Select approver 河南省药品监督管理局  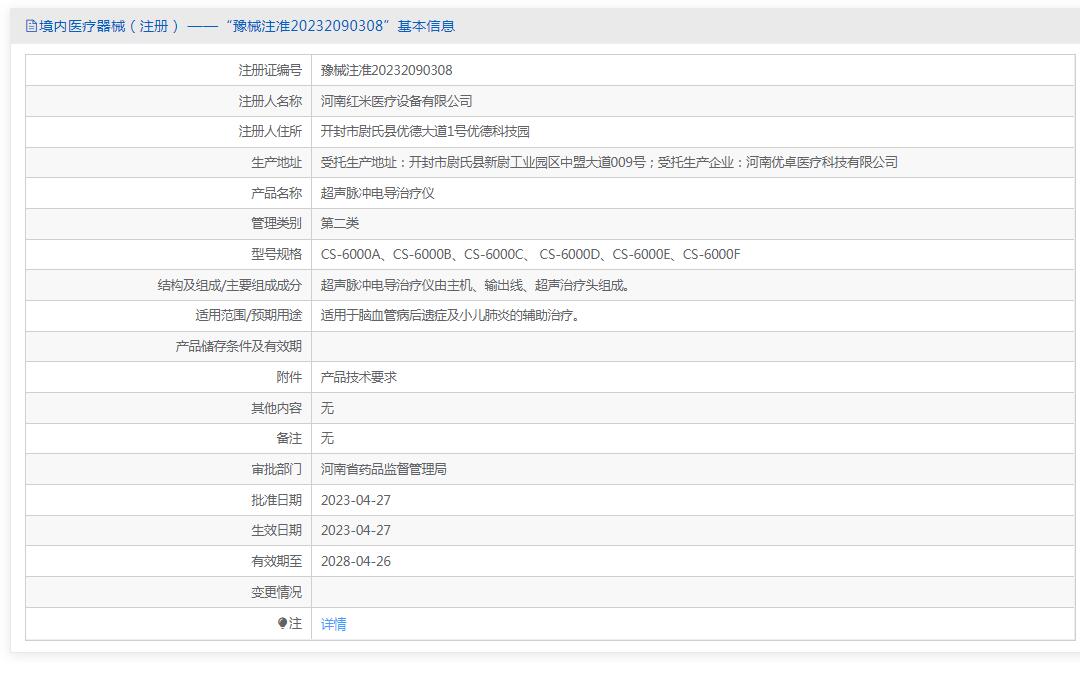coord(384,470)
